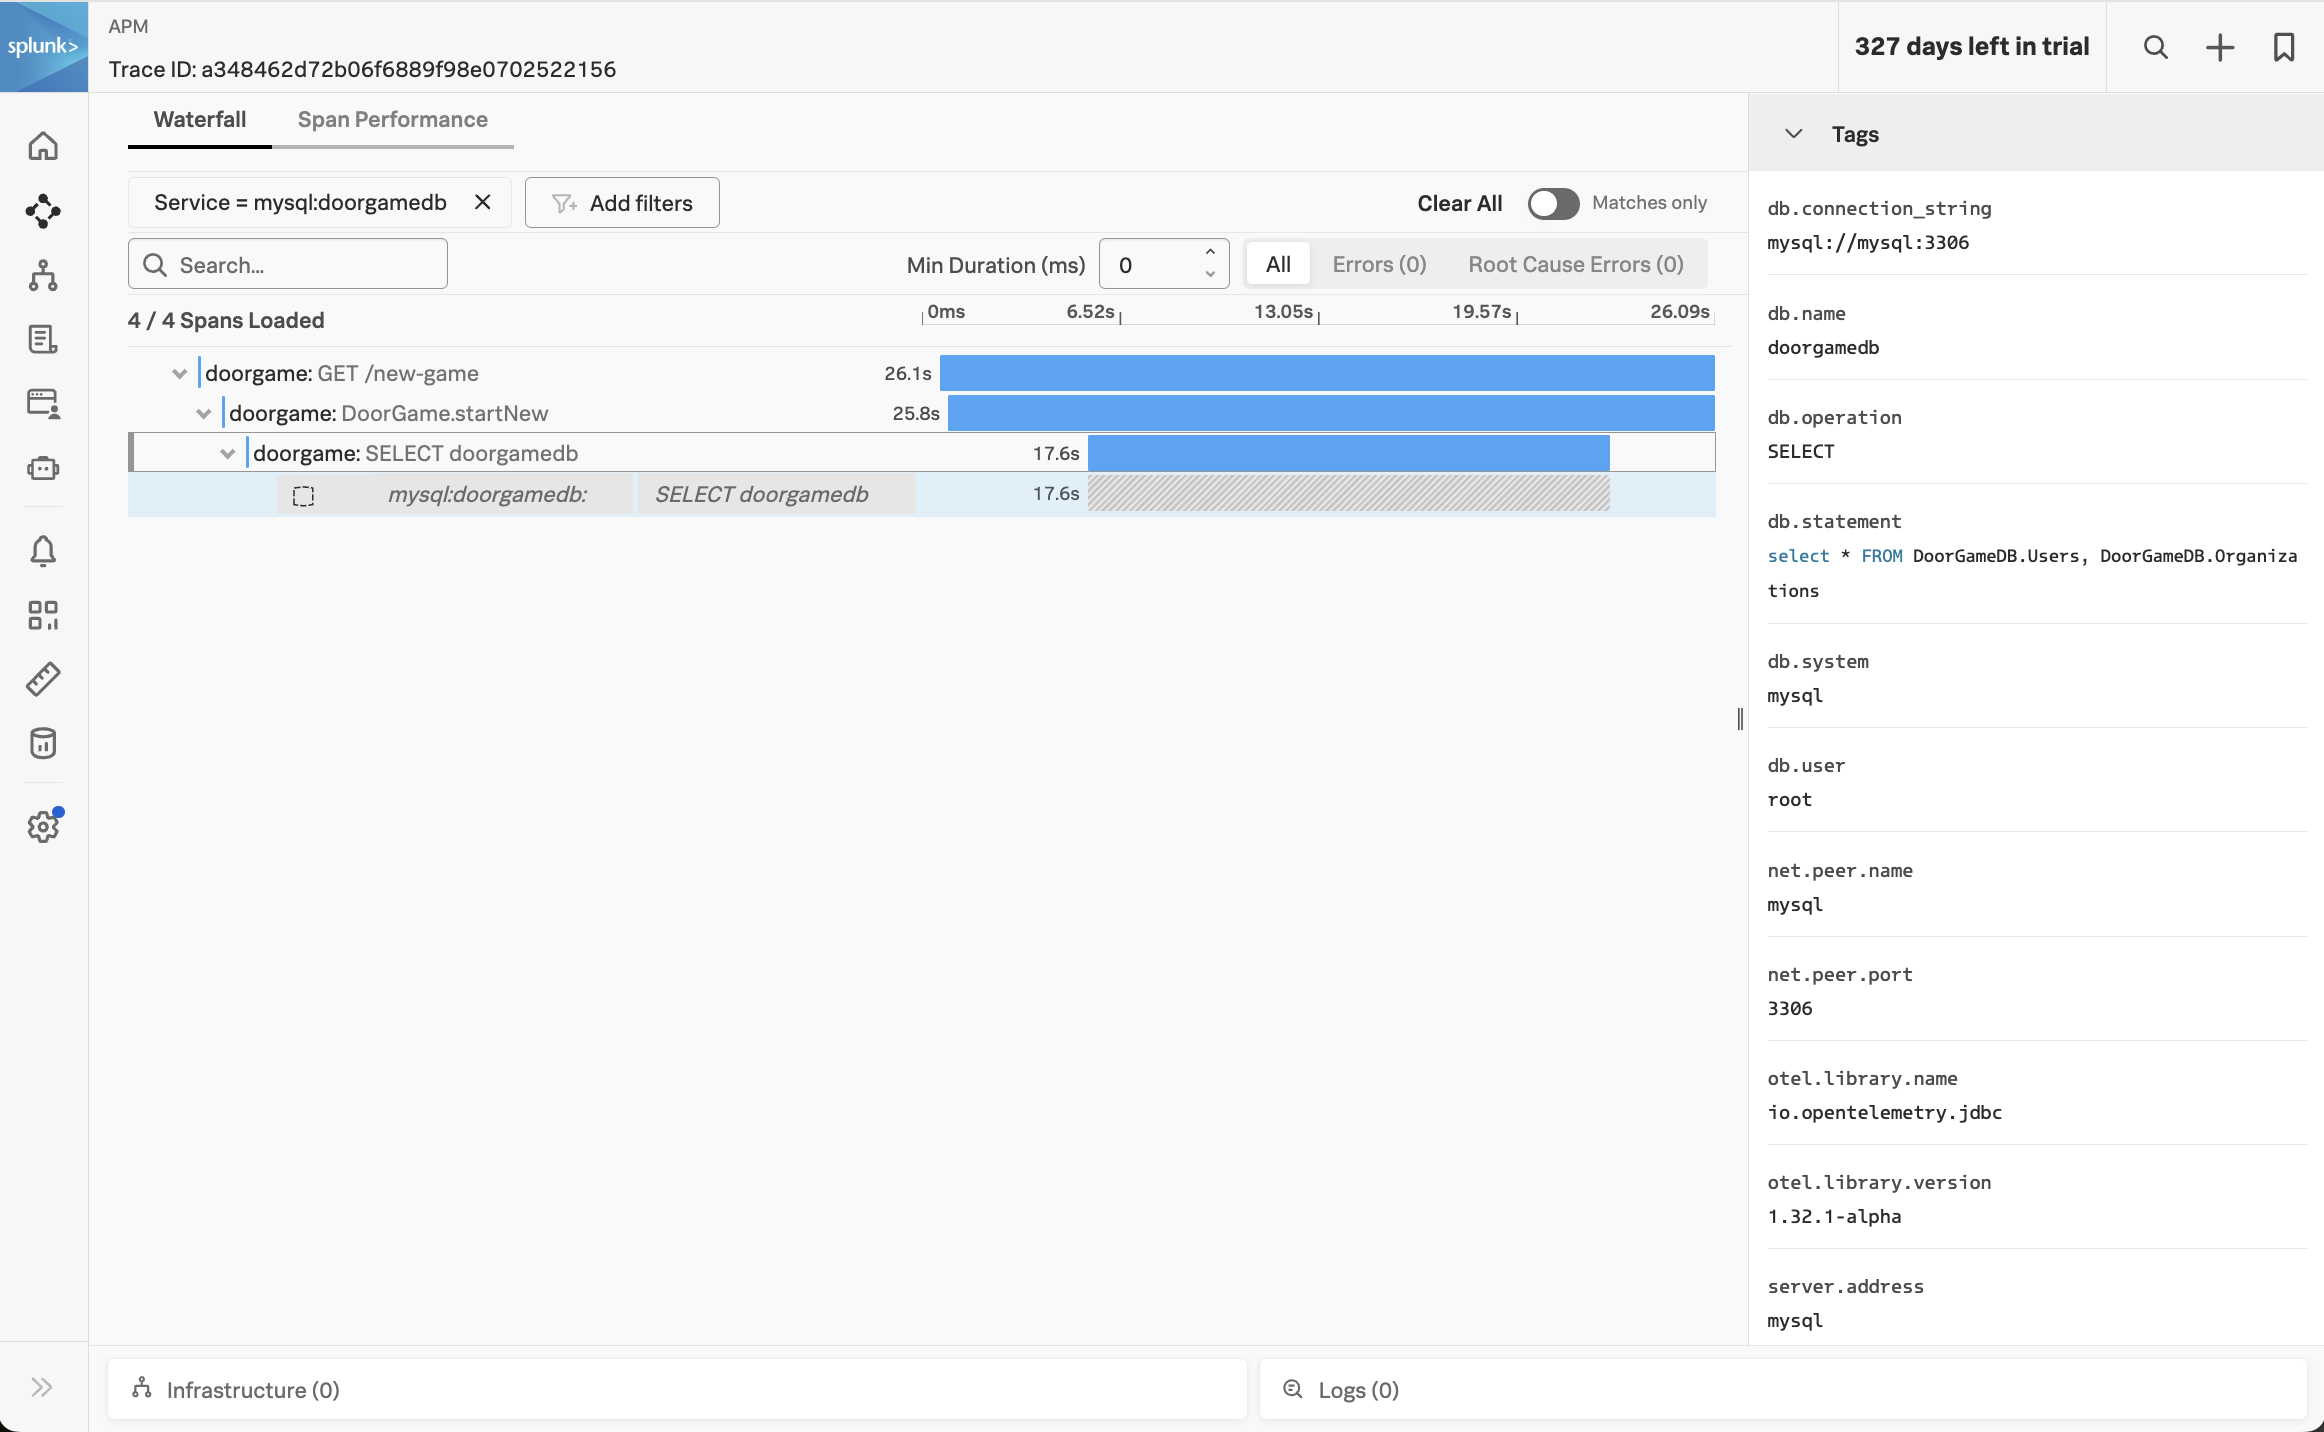2324x1432 pixels.
Task: Switch to Span Performance tab
Action: tap(392, 120)
